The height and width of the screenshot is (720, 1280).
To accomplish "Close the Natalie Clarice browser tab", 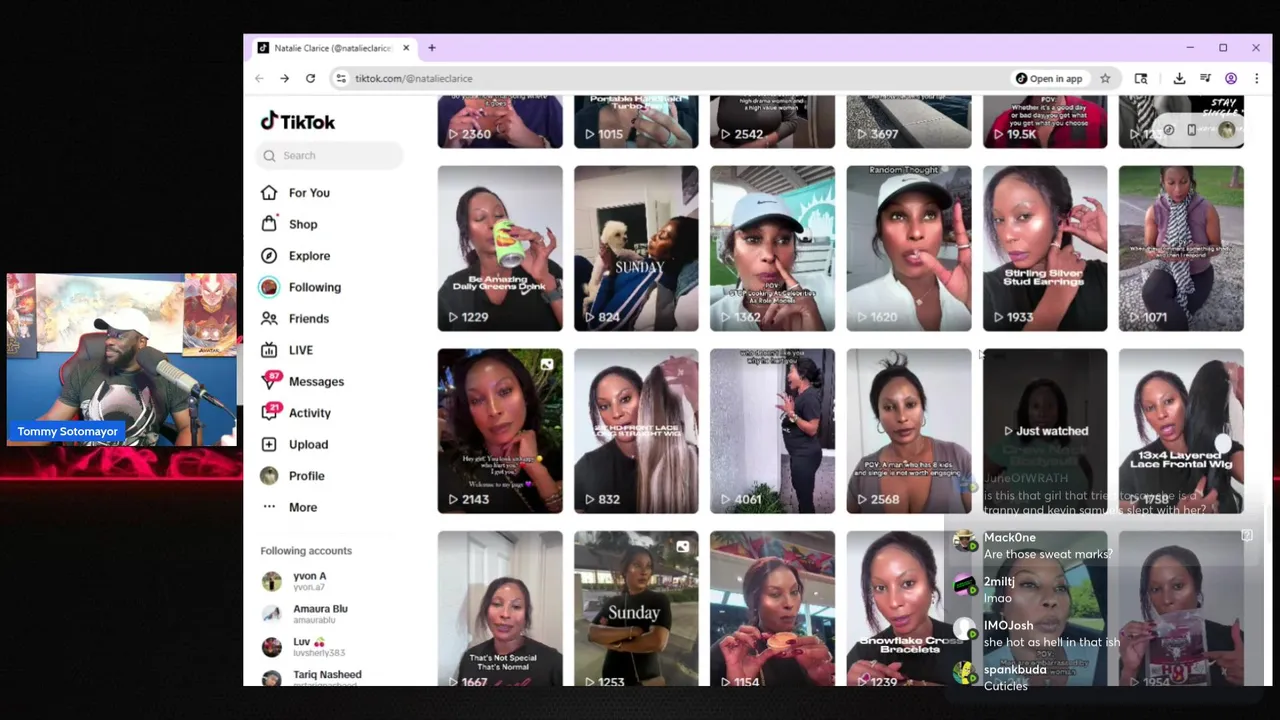I will pyautogui.click(x=406, y=48).
